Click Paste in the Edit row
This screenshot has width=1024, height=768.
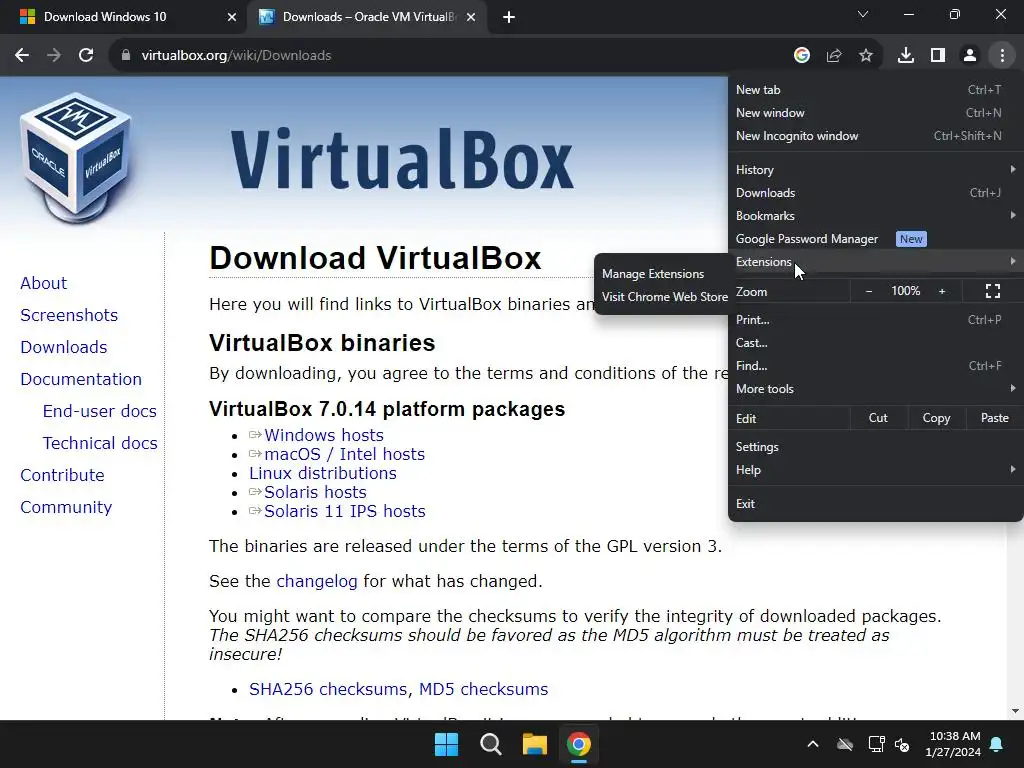click(x=994, y=418)
